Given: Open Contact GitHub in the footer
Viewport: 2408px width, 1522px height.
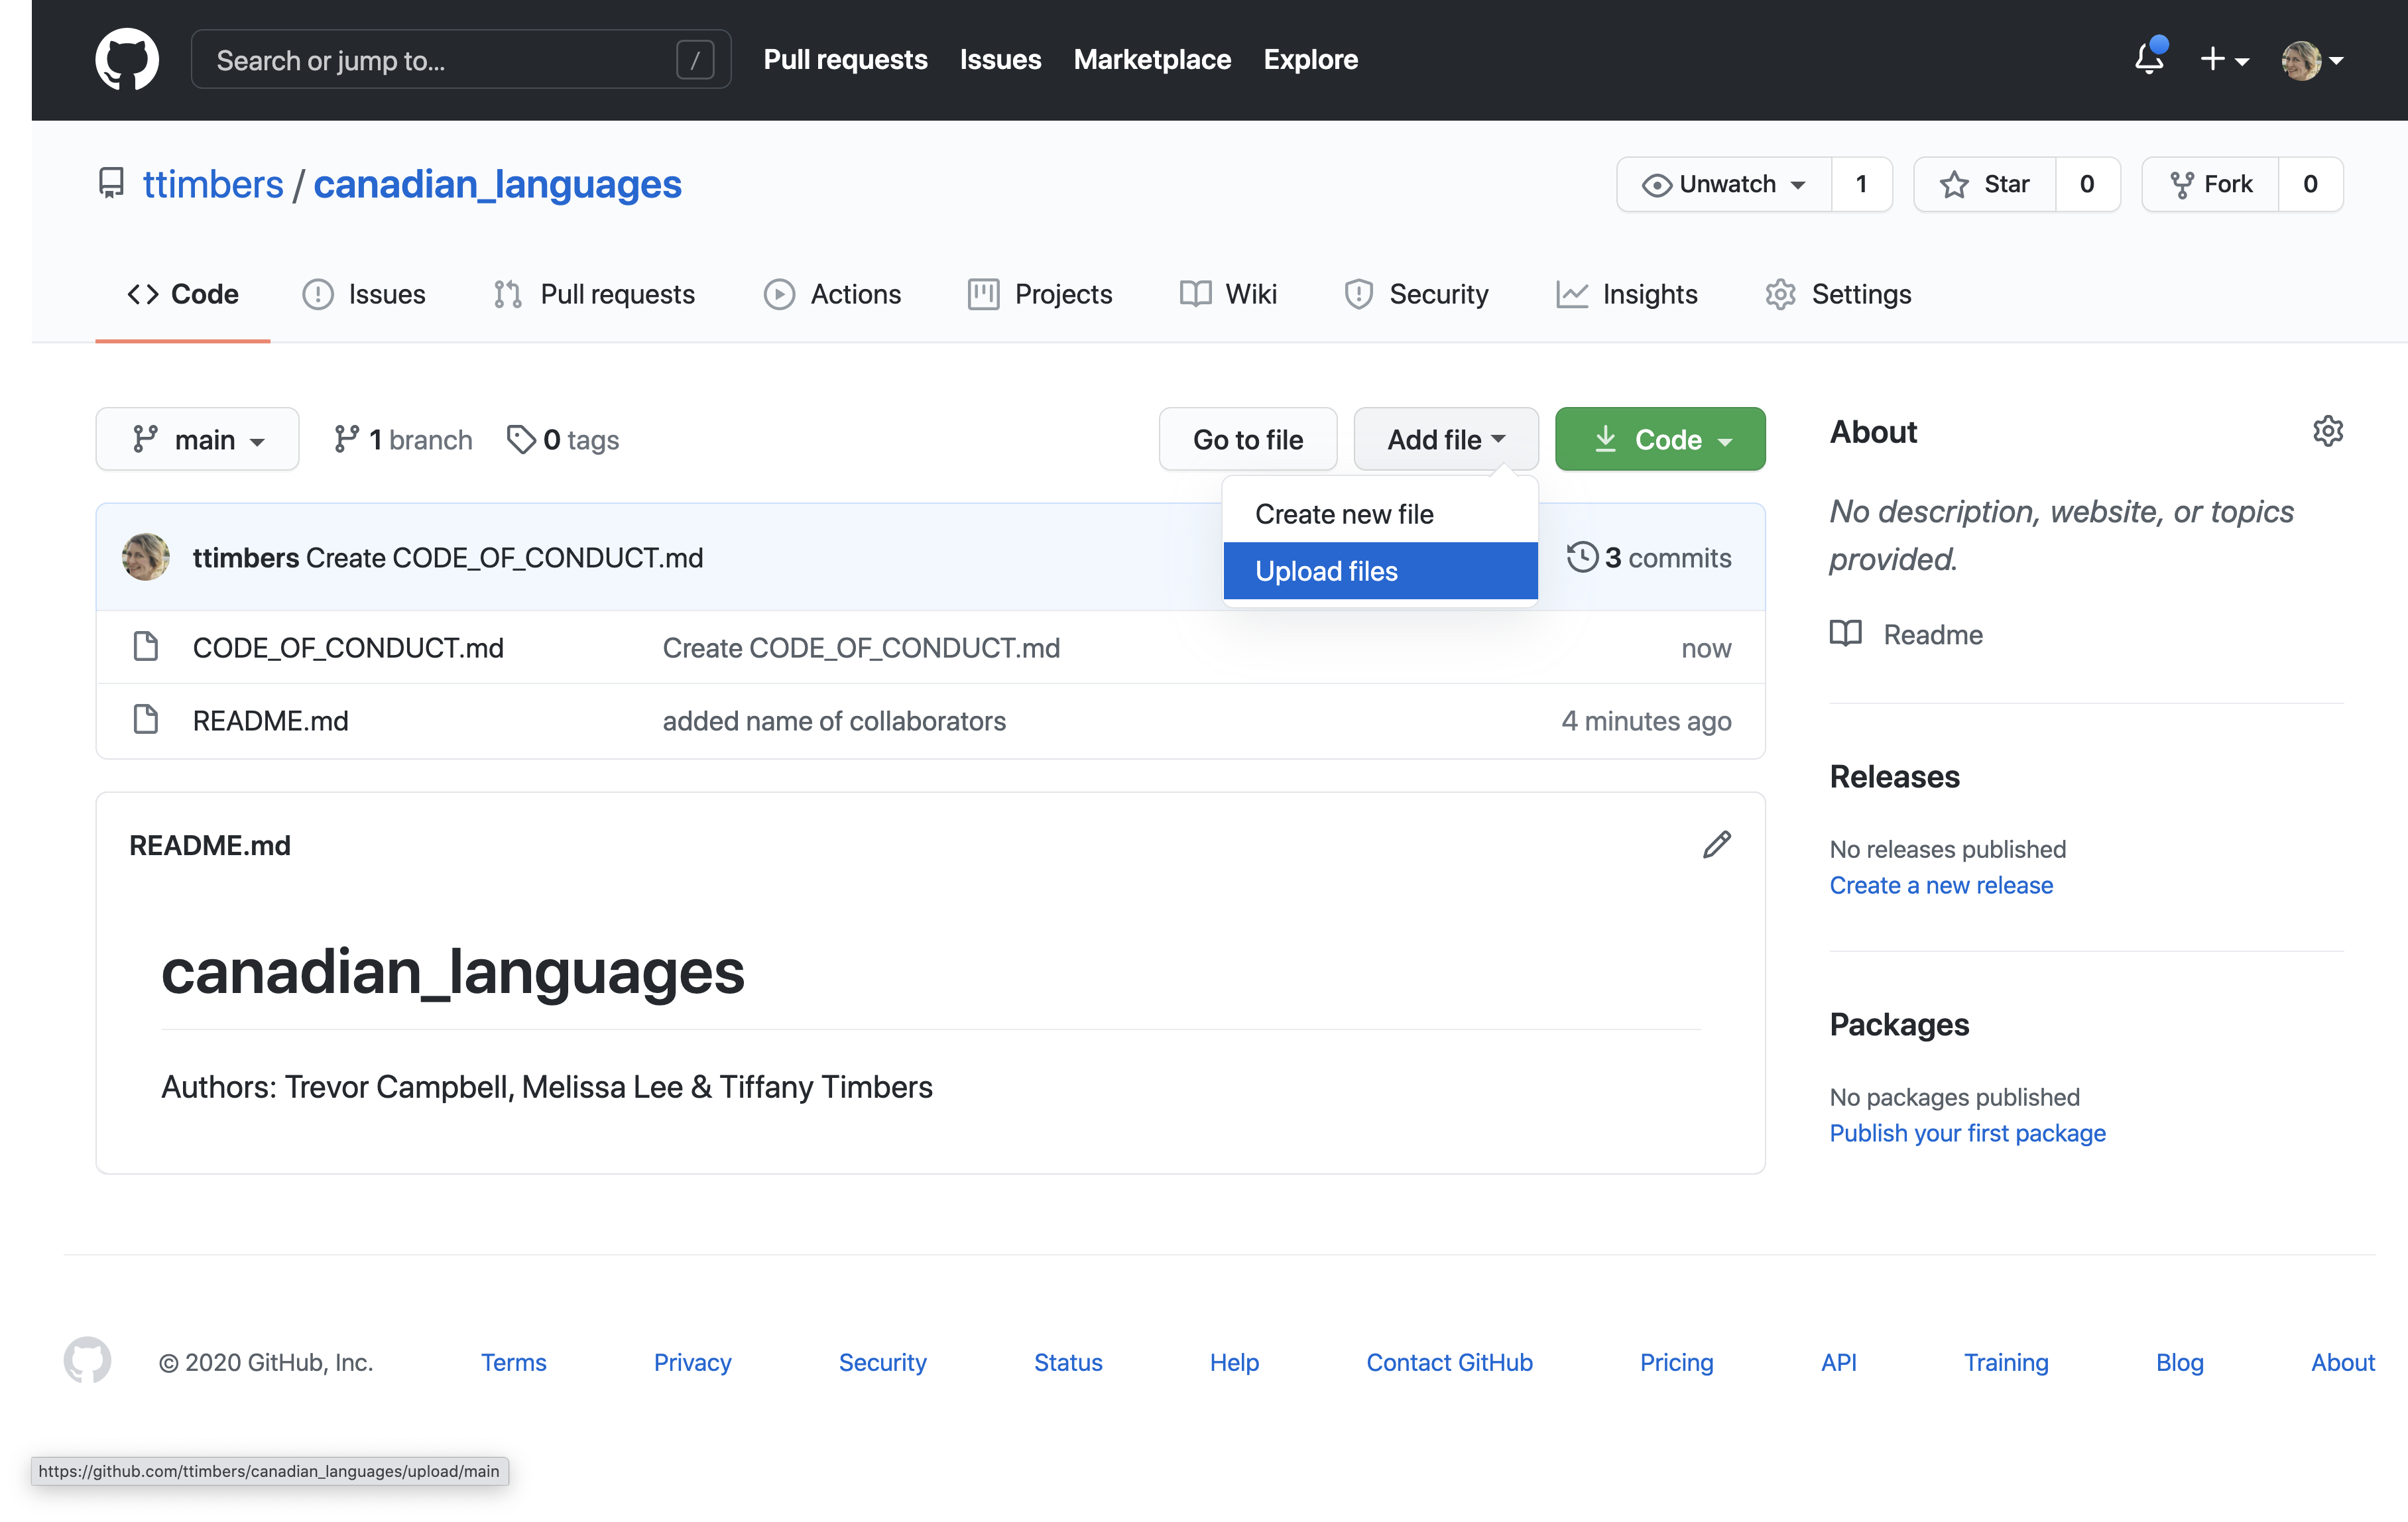Looking at the screenshot, I should pyautogui.click(x=1449, y=1362).
